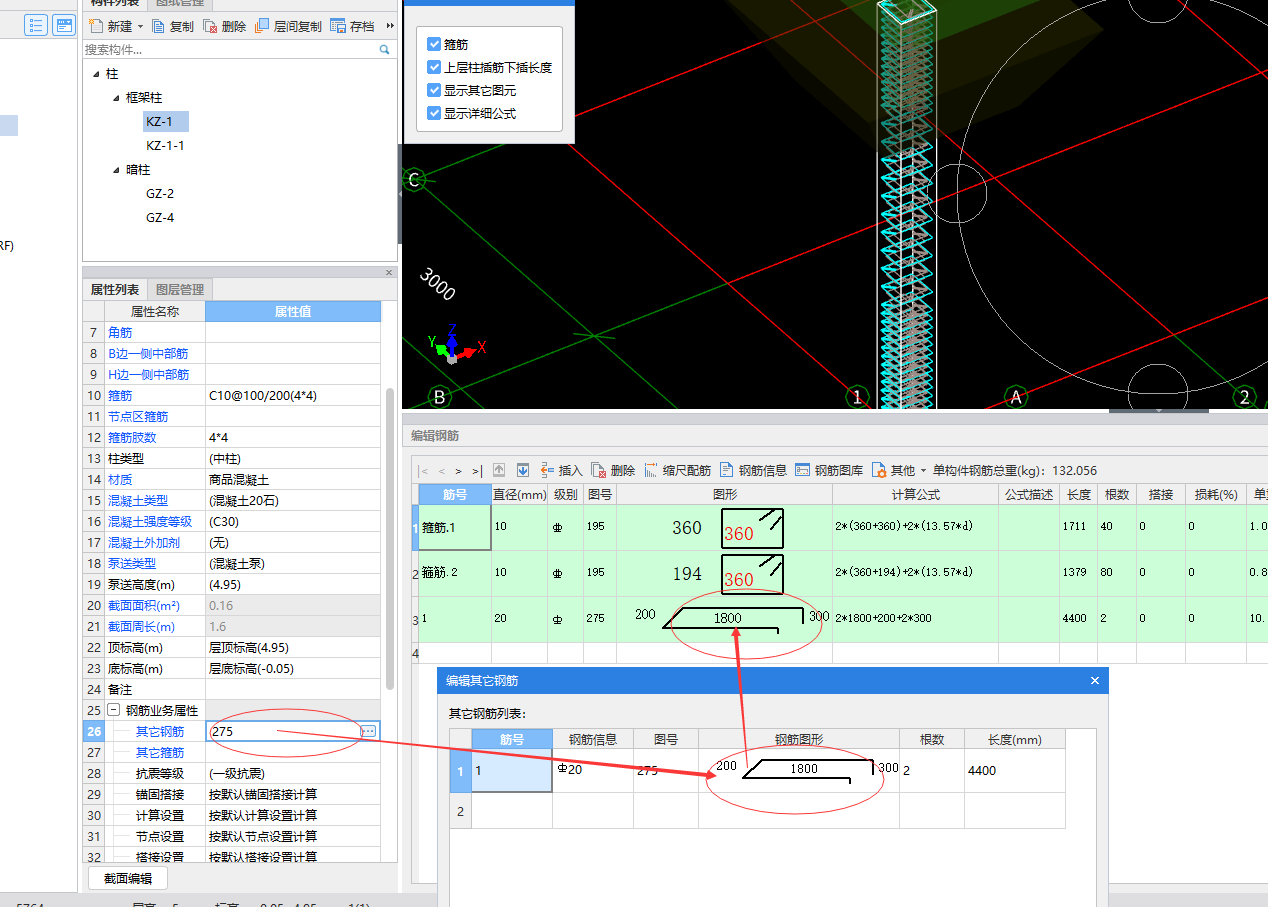Open the 钢筋图库 library
The height and width of the screenshot is (907, 1268).
click(x=829, y=470)
